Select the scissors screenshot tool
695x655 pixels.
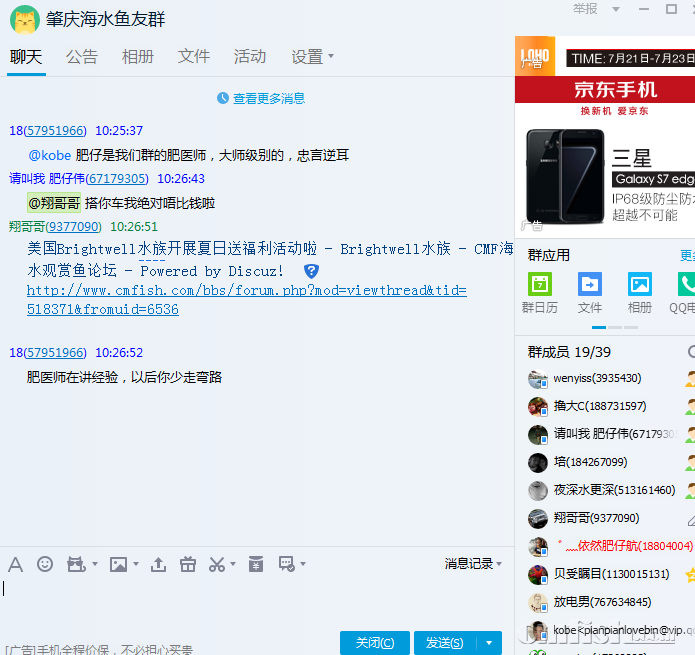click(x=217, y=564)
